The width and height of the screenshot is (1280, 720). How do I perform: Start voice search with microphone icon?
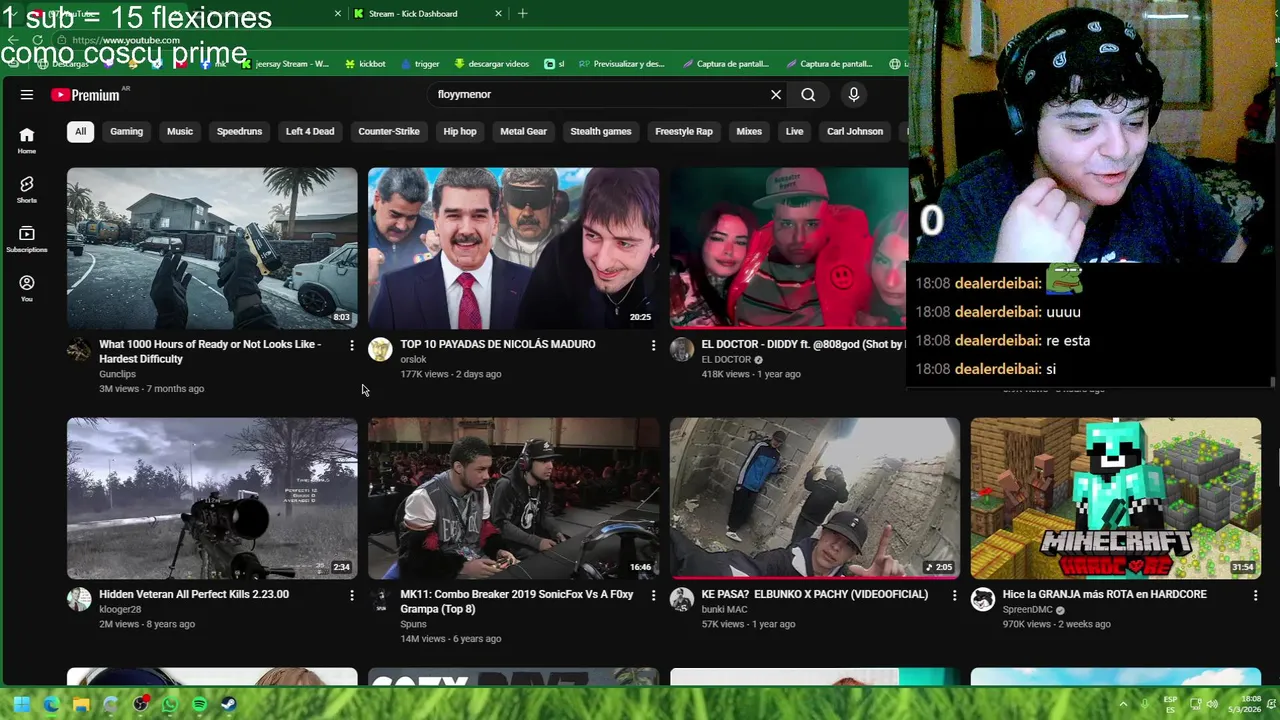(853, 94)
